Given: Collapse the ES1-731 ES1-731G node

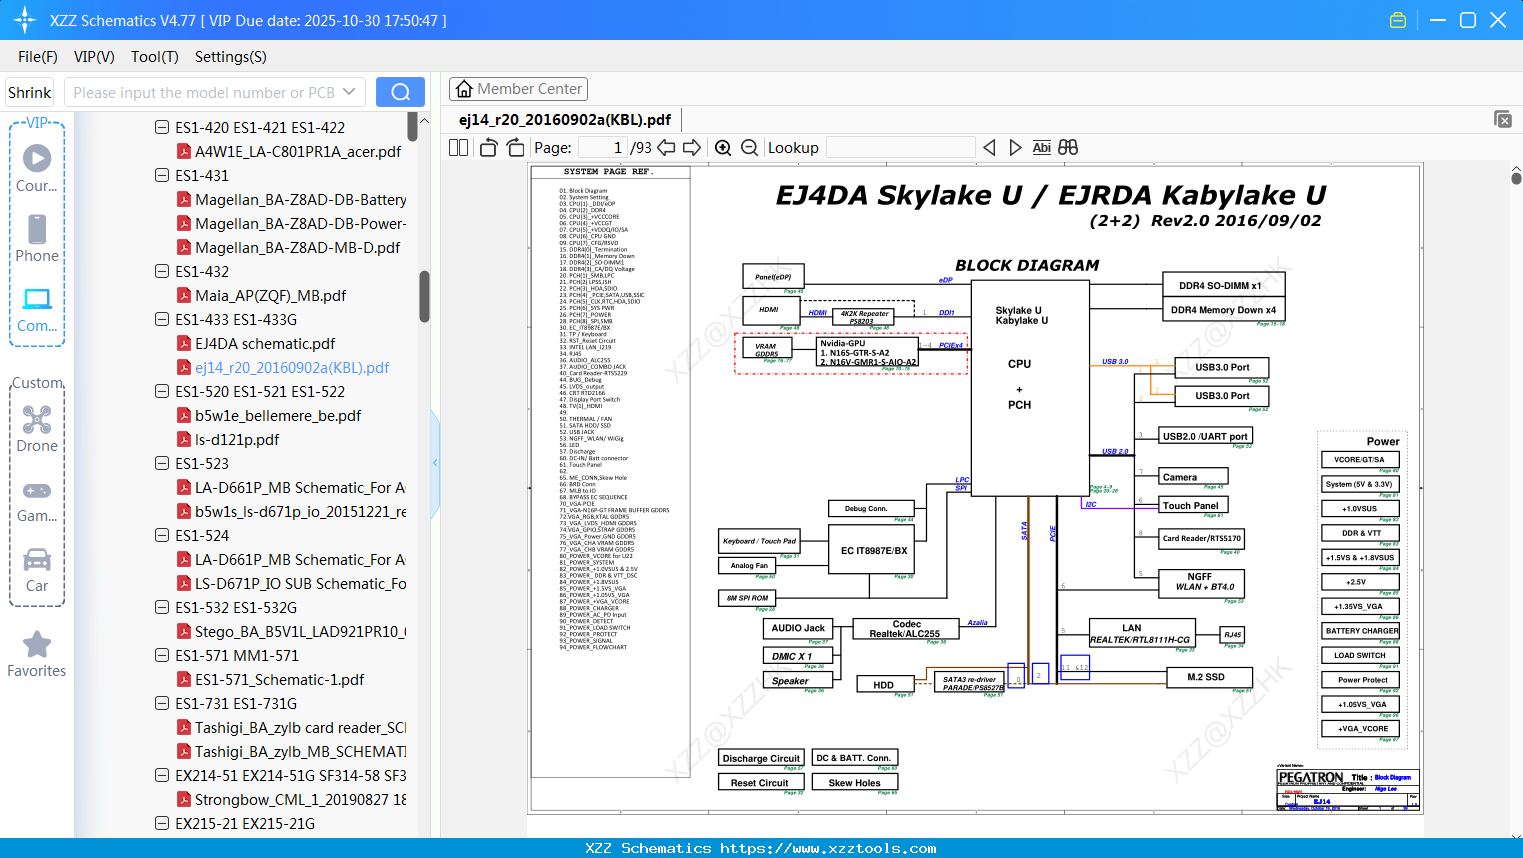Looking at the screenshot, I should point(162,703).
